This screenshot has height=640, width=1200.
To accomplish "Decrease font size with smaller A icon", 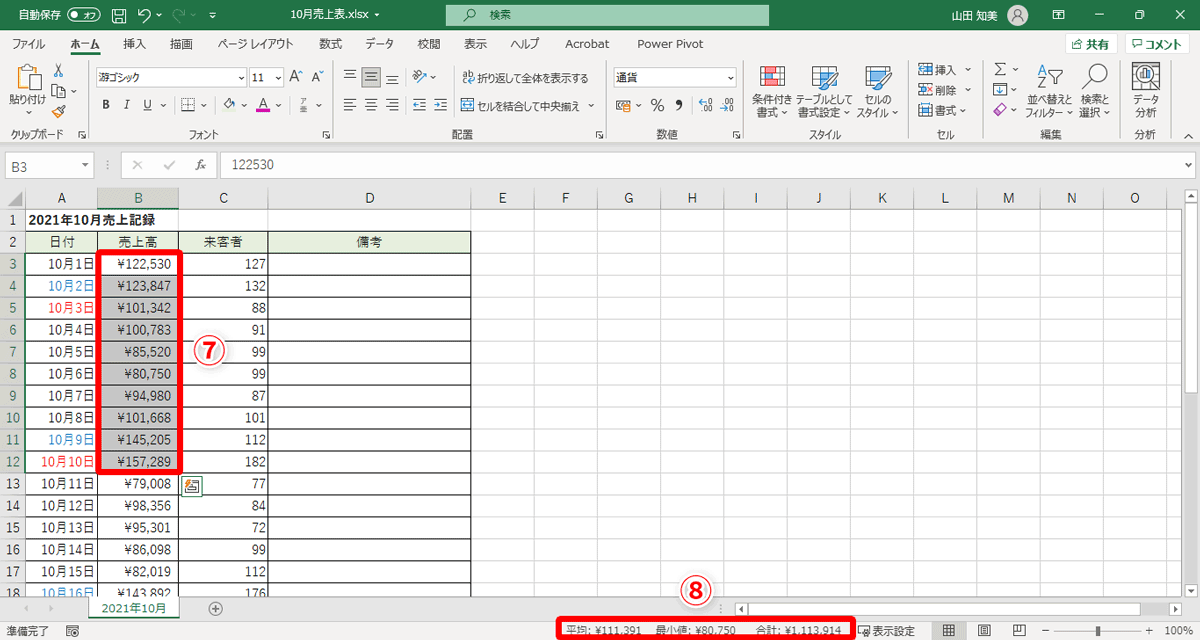I will click(318, 77).
